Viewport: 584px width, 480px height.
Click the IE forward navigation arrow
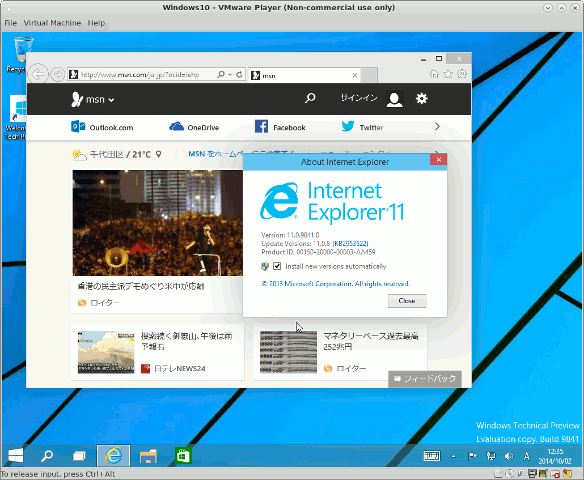coord(57,74)
